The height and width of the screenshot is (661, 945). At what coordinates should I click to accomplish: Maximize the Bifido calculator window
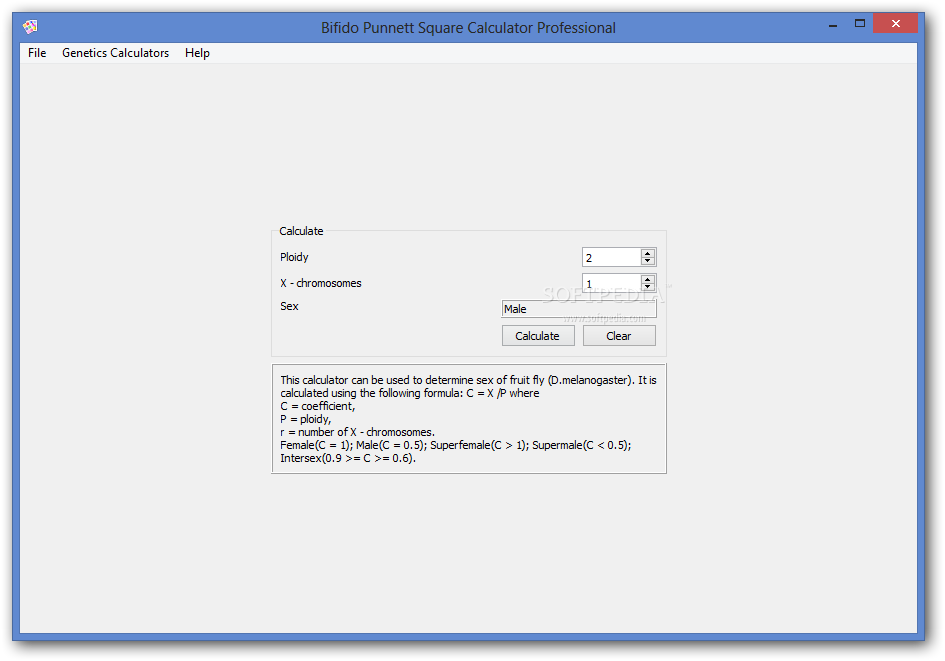pyautogui.click(x=860, y=24)
